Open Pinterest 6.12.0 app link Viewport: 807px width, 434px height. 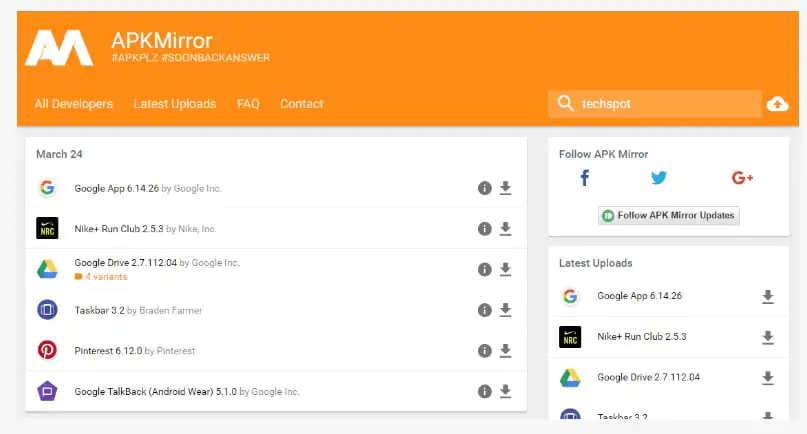108,351
